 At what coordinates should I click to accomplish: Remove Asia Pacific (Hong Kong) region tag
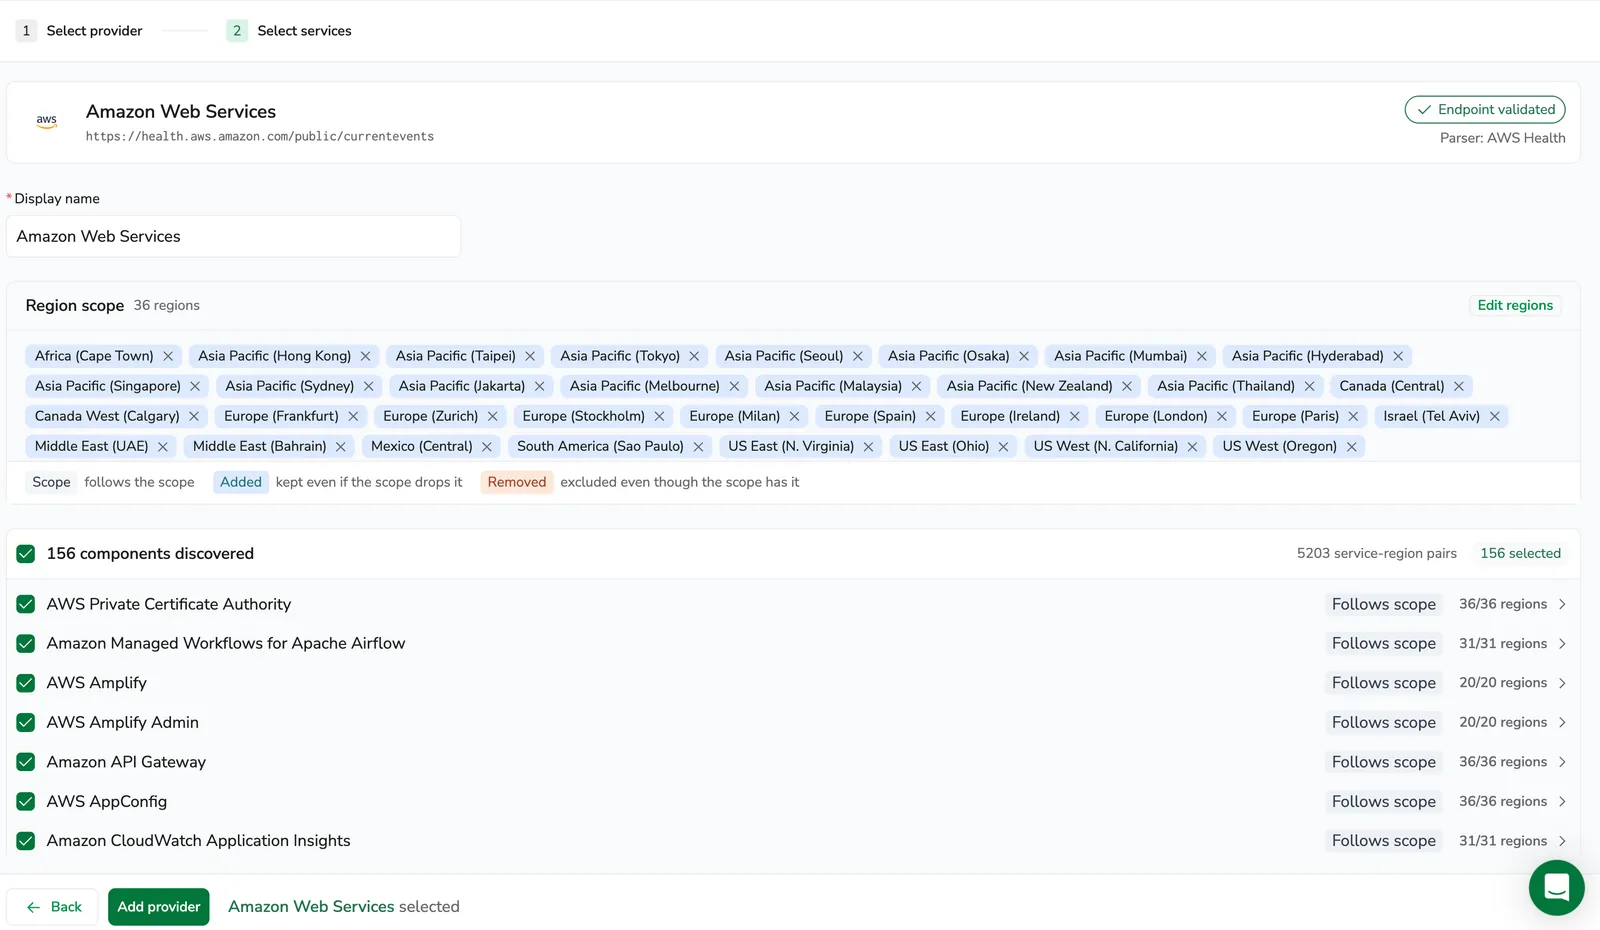pos(366,356)
